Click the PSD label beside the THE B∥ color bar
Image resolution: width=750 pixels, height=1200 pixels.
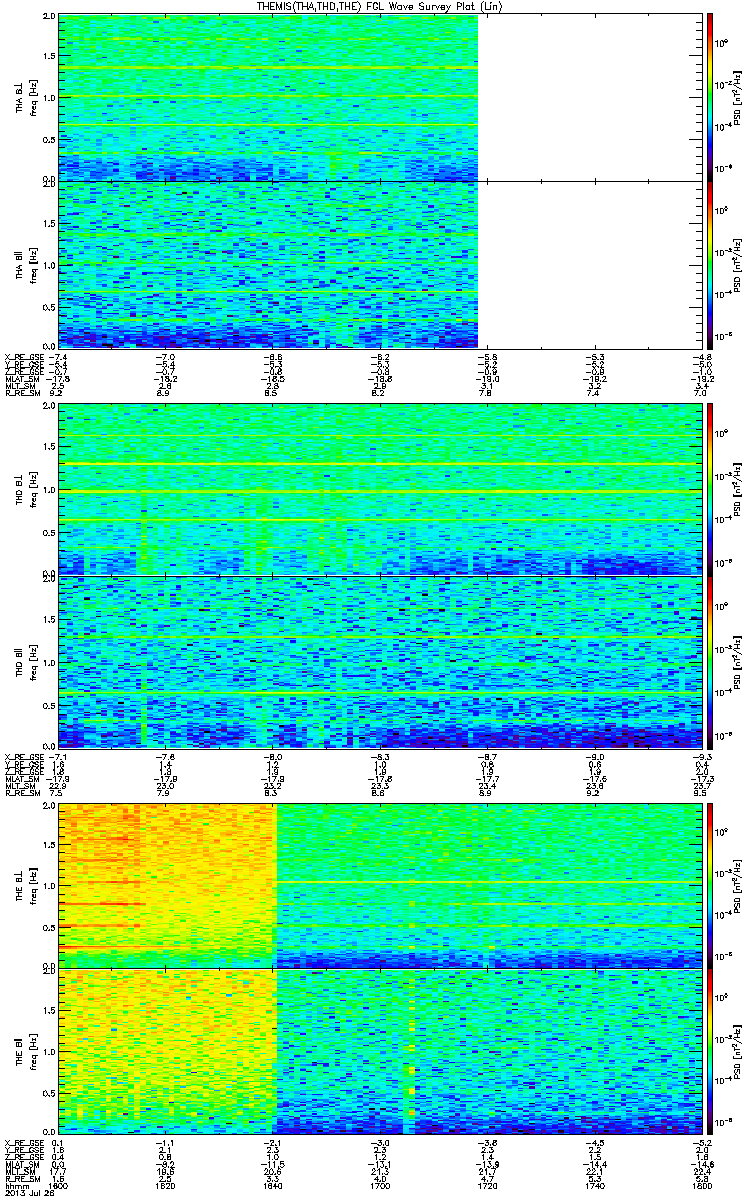click(738, 1051)
